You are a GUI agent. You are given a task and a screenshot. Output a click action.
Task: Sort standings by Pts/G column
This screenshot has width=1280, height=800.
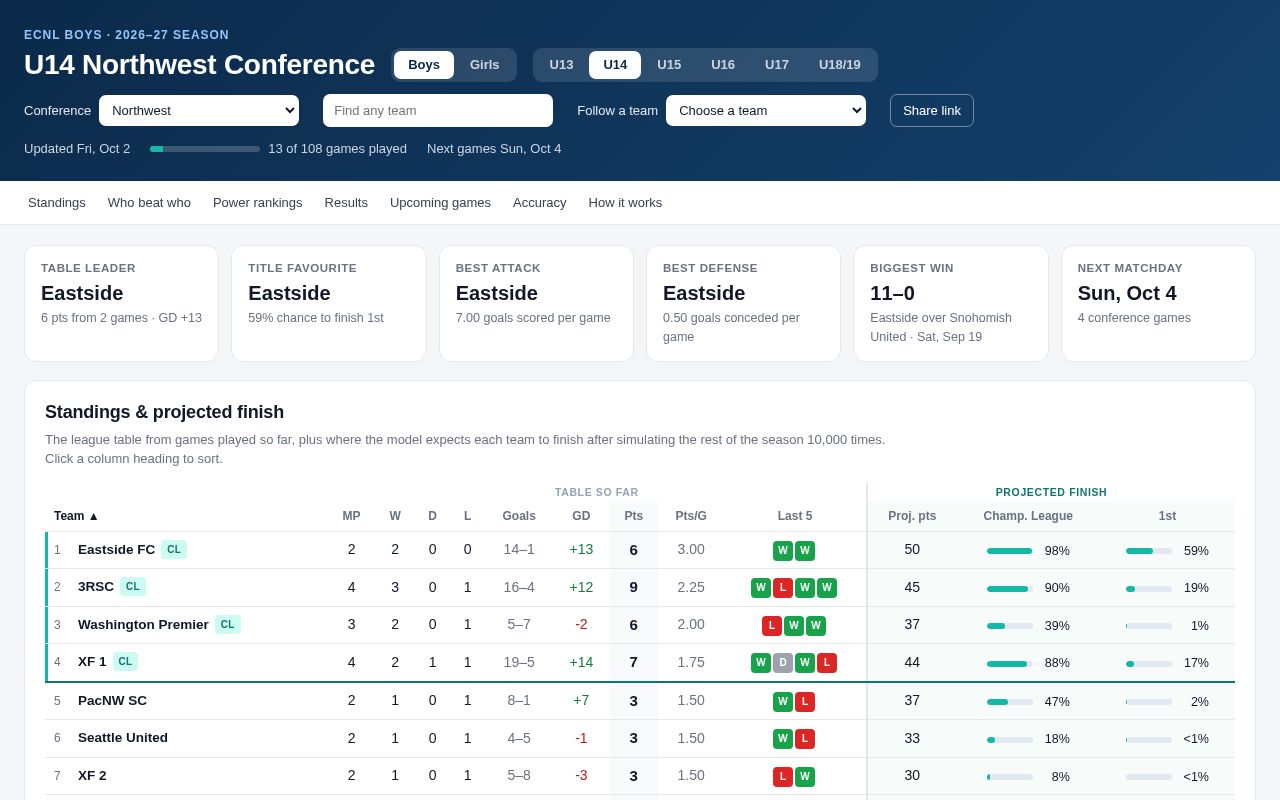691,516
